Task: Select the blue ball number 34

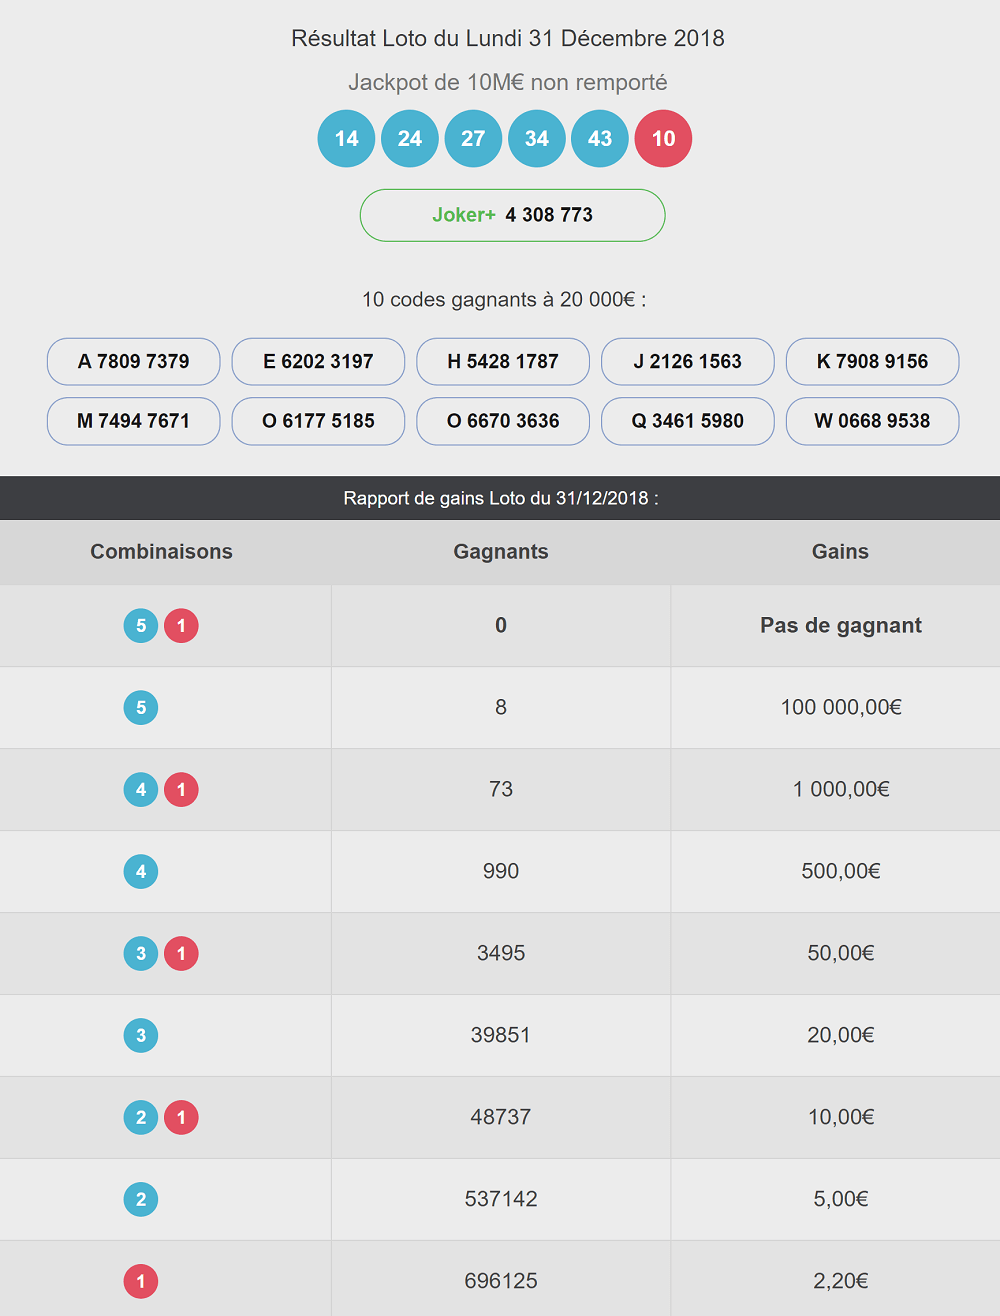Action: (537, 138)
